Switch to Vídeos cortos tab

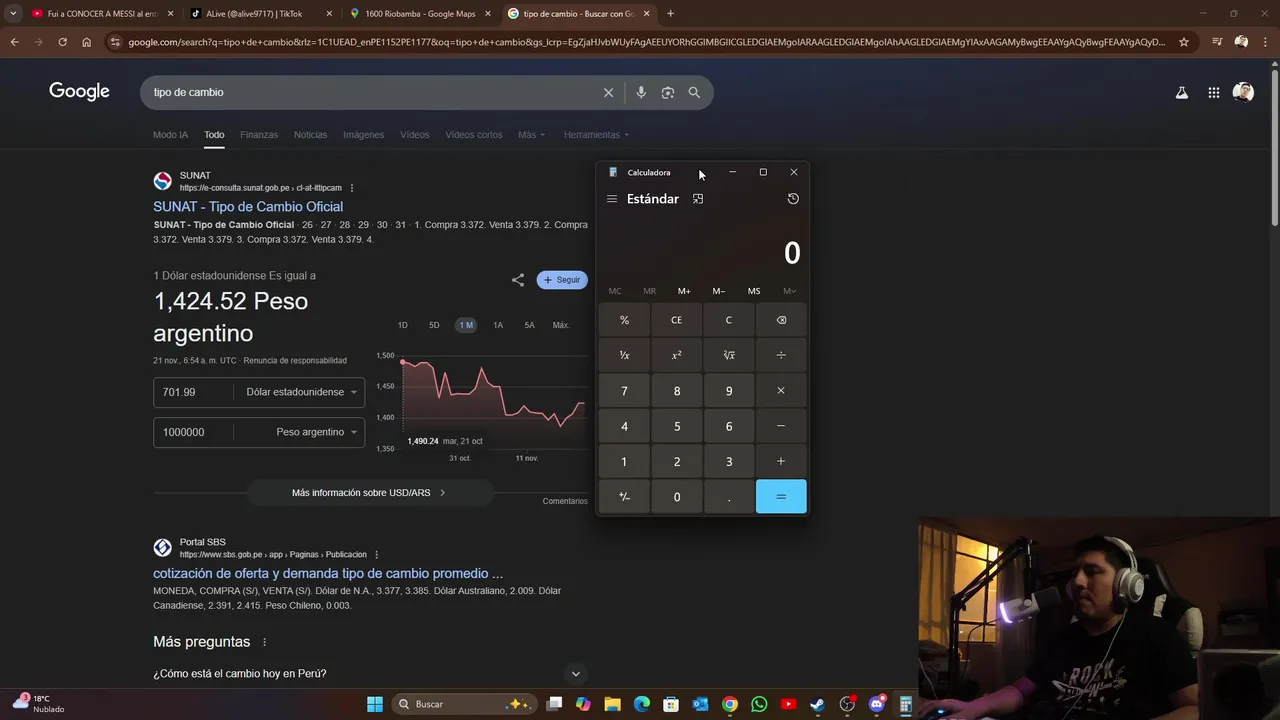(x=474, y=135)
